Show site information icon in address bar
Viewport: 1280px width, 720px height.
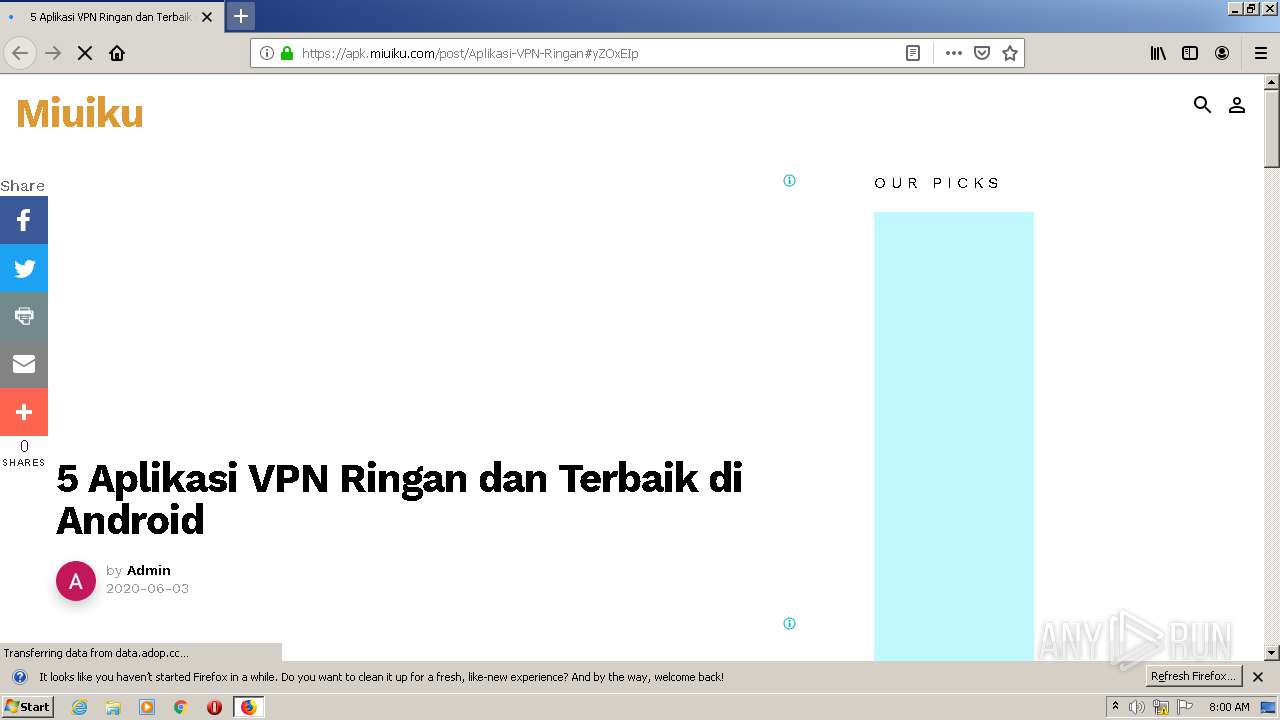[x=267, y=53]
